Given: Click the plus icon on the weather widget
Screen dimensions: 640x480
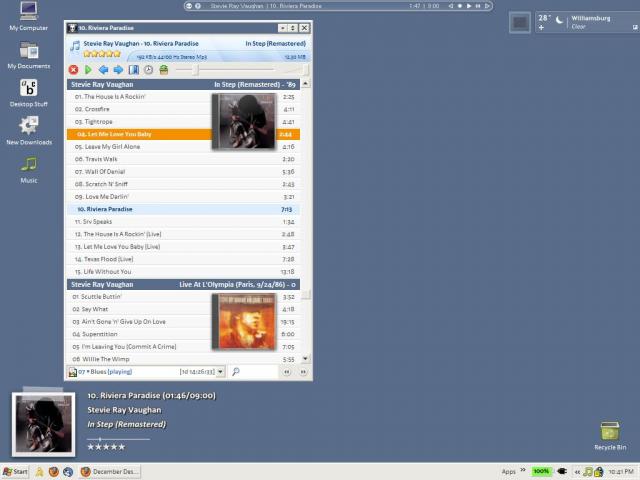Looking at the screenshot, I should point(541,27).
